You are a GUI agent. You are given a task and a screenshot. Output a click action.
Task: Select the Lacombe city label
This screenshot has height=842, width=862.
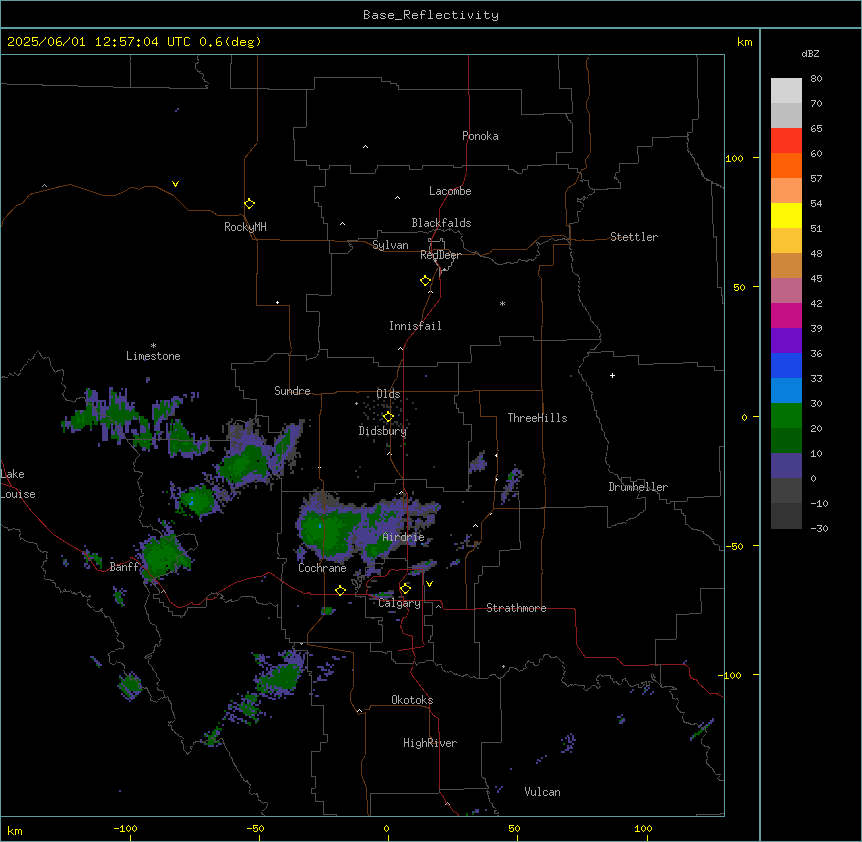[x=450, y=191]
